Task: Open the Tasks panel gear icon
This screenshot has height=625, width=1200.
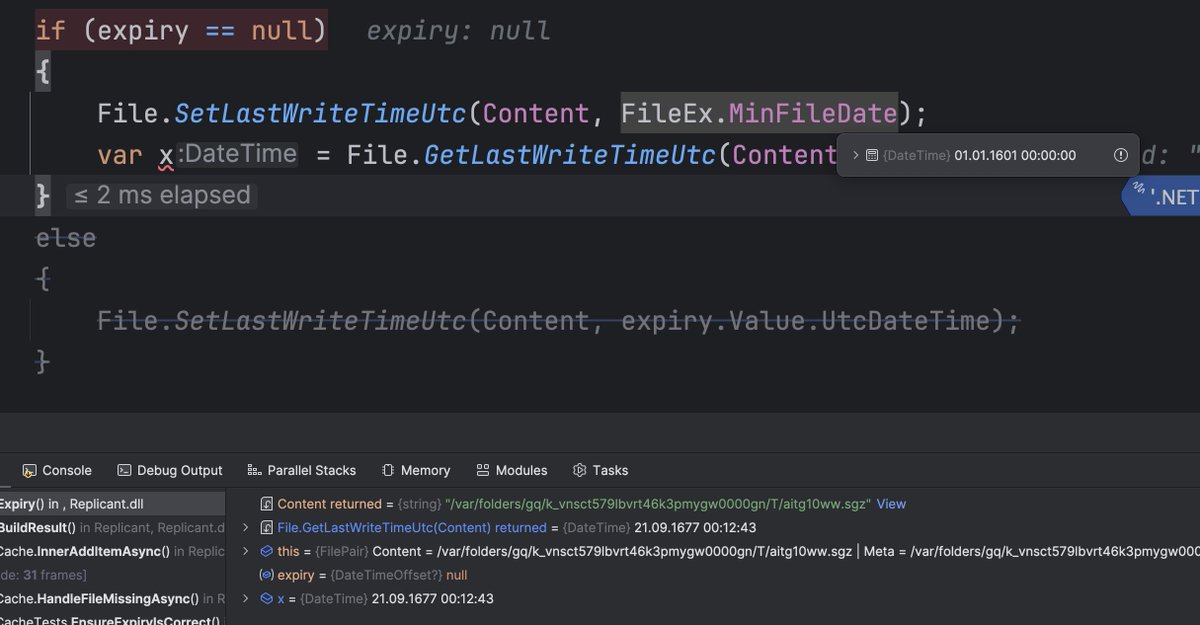Action: click(x=577, y=470)
